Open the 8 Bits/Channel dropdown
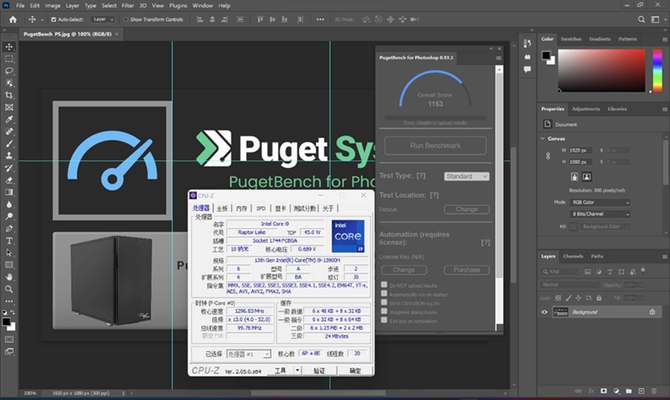The height and width of the screenshot is (400, 670). click(x=600, y=214)
